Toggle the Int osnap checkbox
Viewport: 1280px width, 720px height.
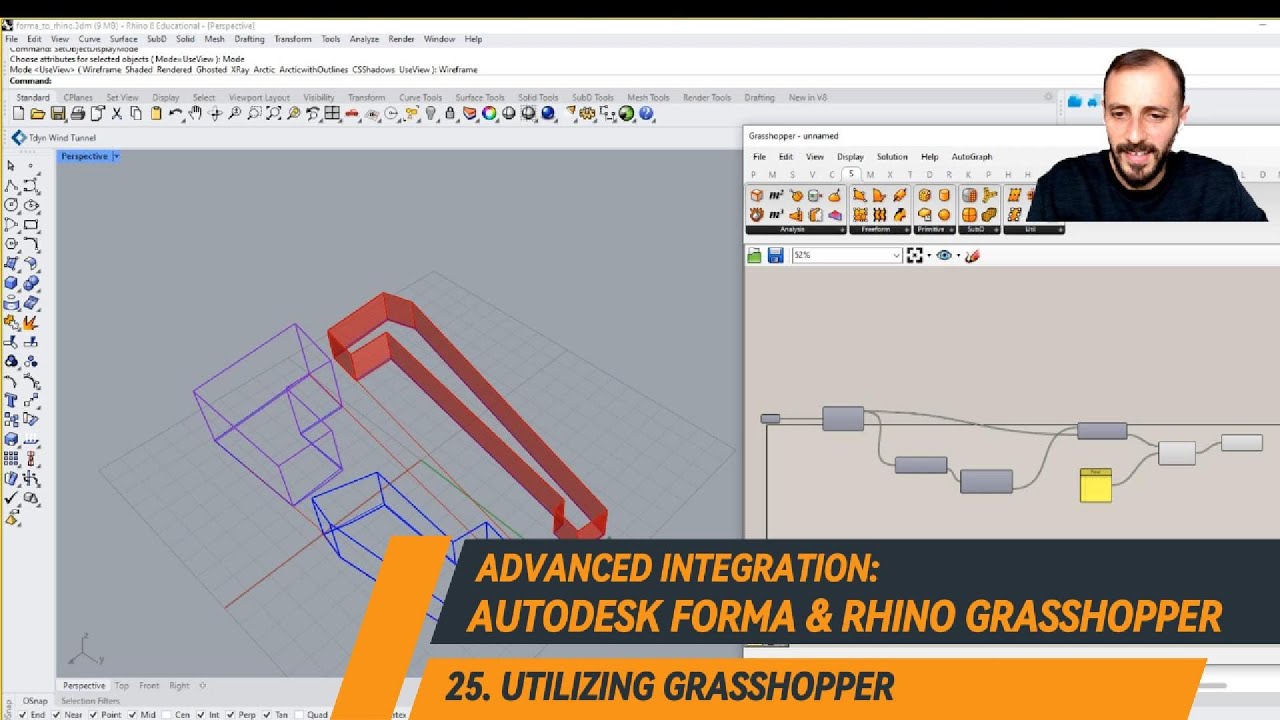pyautogui.click(x=201, y=715)
